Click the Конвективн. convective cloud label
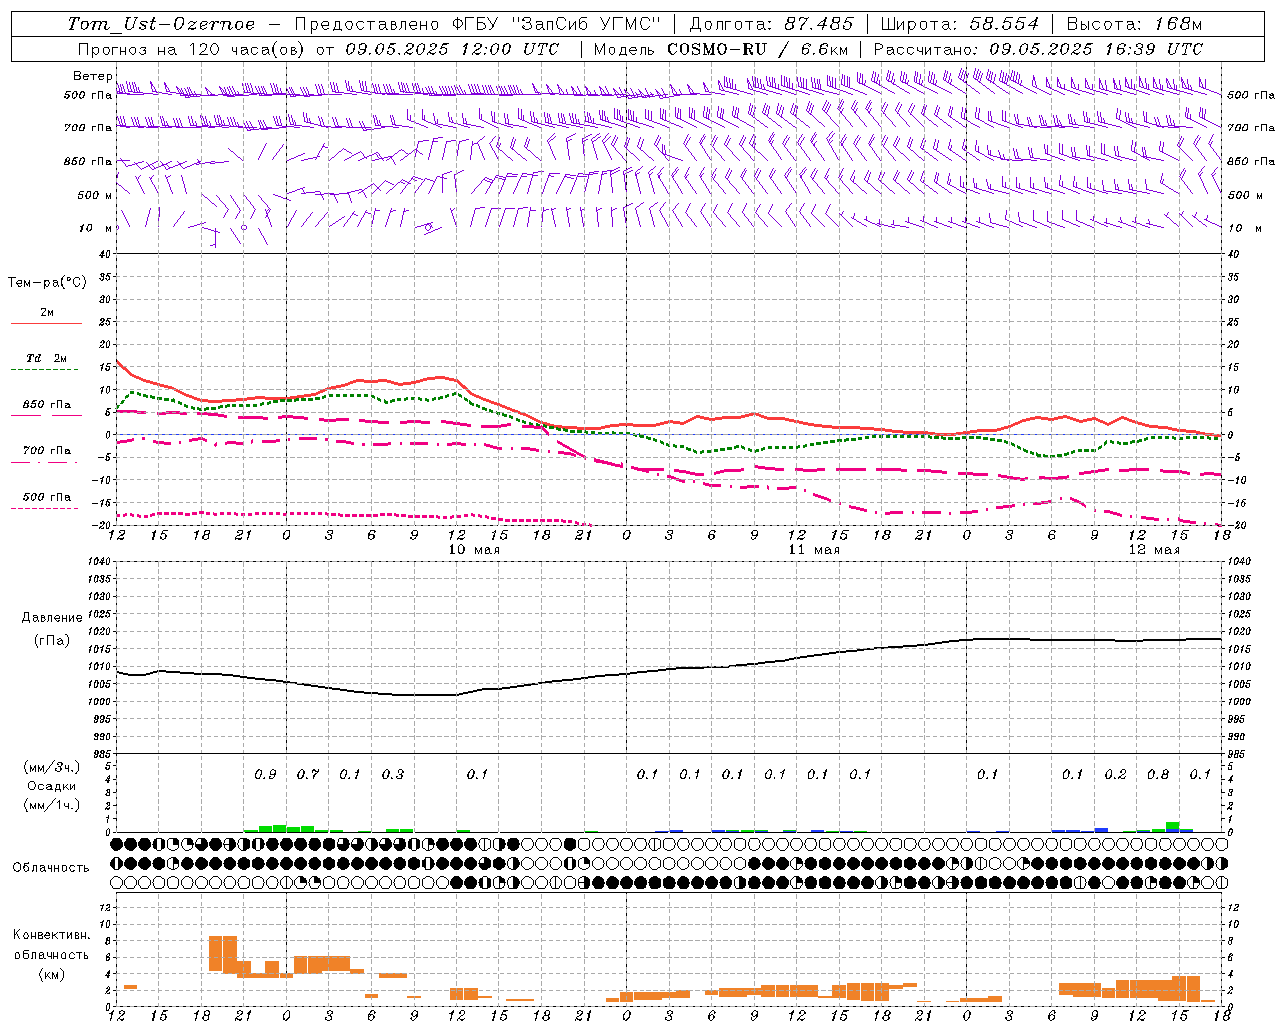Screen dimensions: 1280x1024 click(x=51, y=935)
